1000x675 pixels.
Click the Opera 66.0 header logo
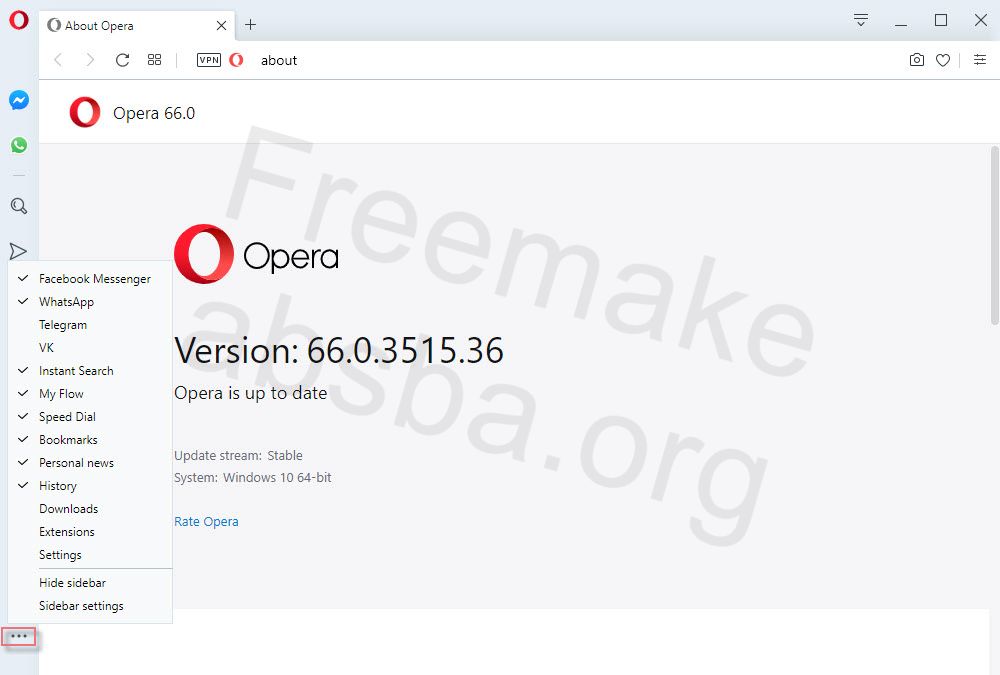pos(85,112)
